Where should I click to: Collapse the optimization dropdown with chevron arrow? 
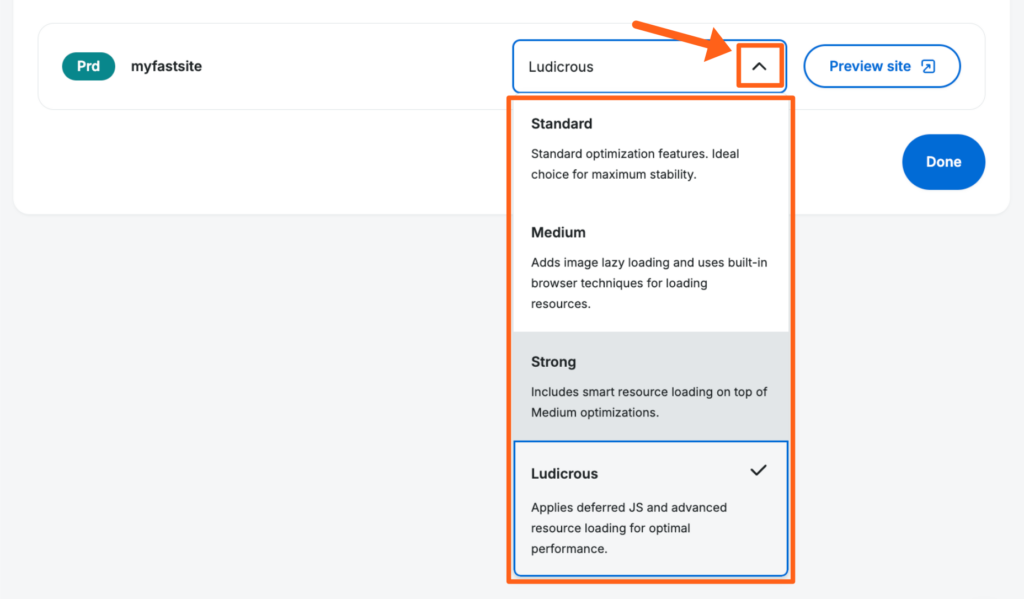tap(759, 67)
